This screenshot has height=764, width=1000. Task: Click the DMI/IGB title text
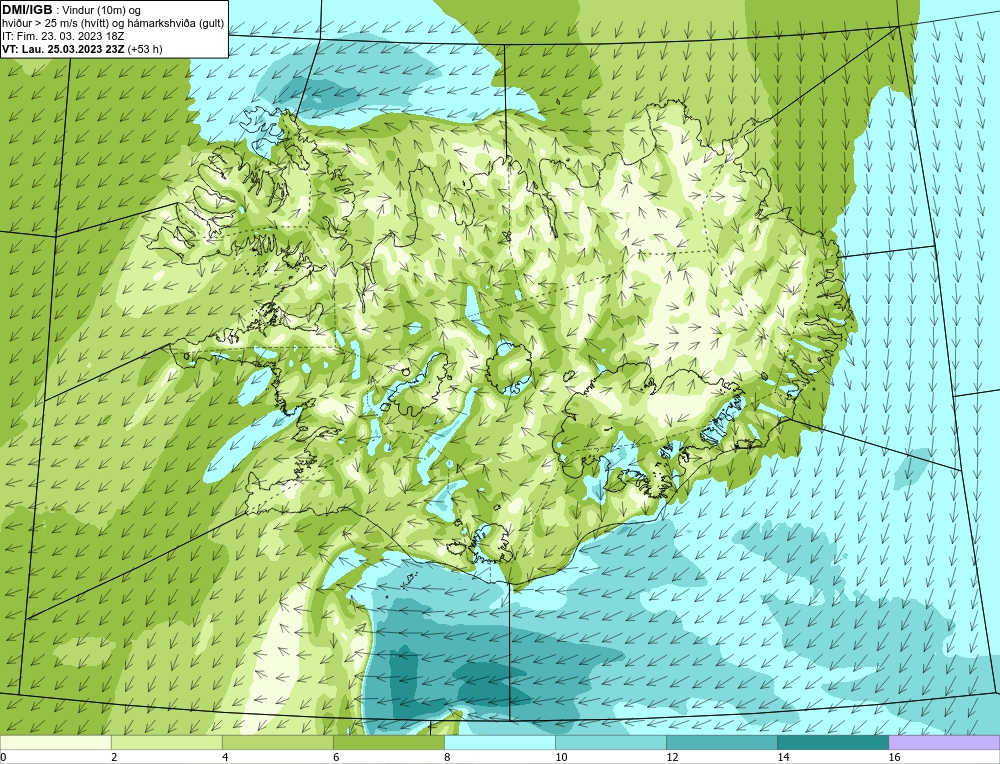[x=27, y=10]
